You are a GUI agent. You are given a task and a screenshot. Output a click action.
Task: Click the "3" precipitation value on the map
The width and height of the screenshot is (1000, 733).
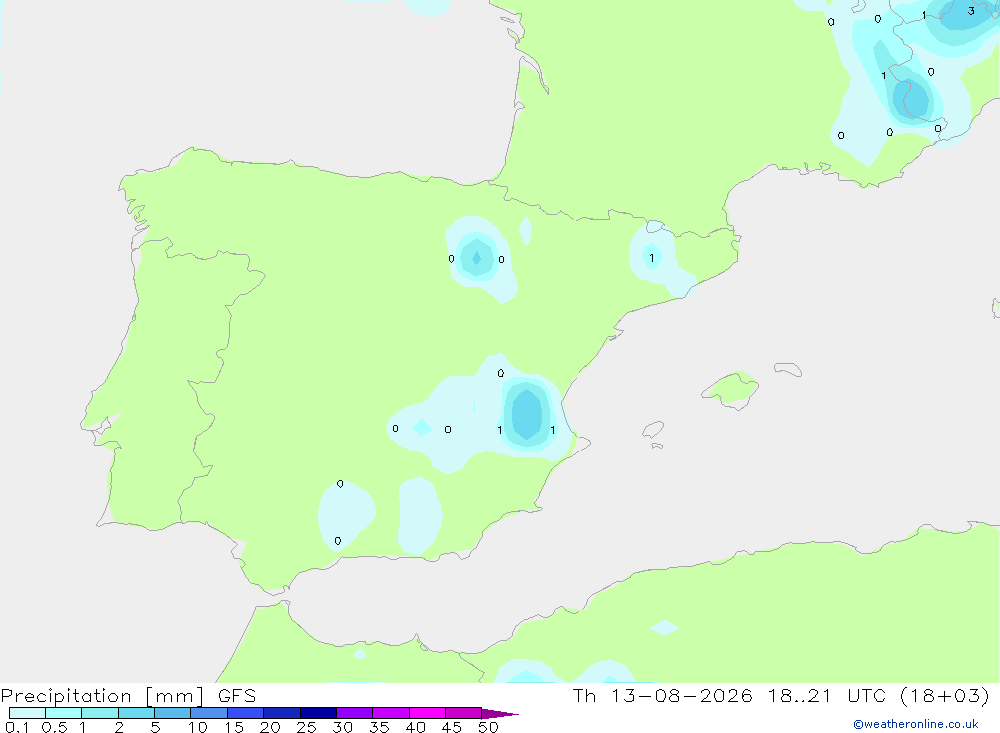[x=971, y=11]
